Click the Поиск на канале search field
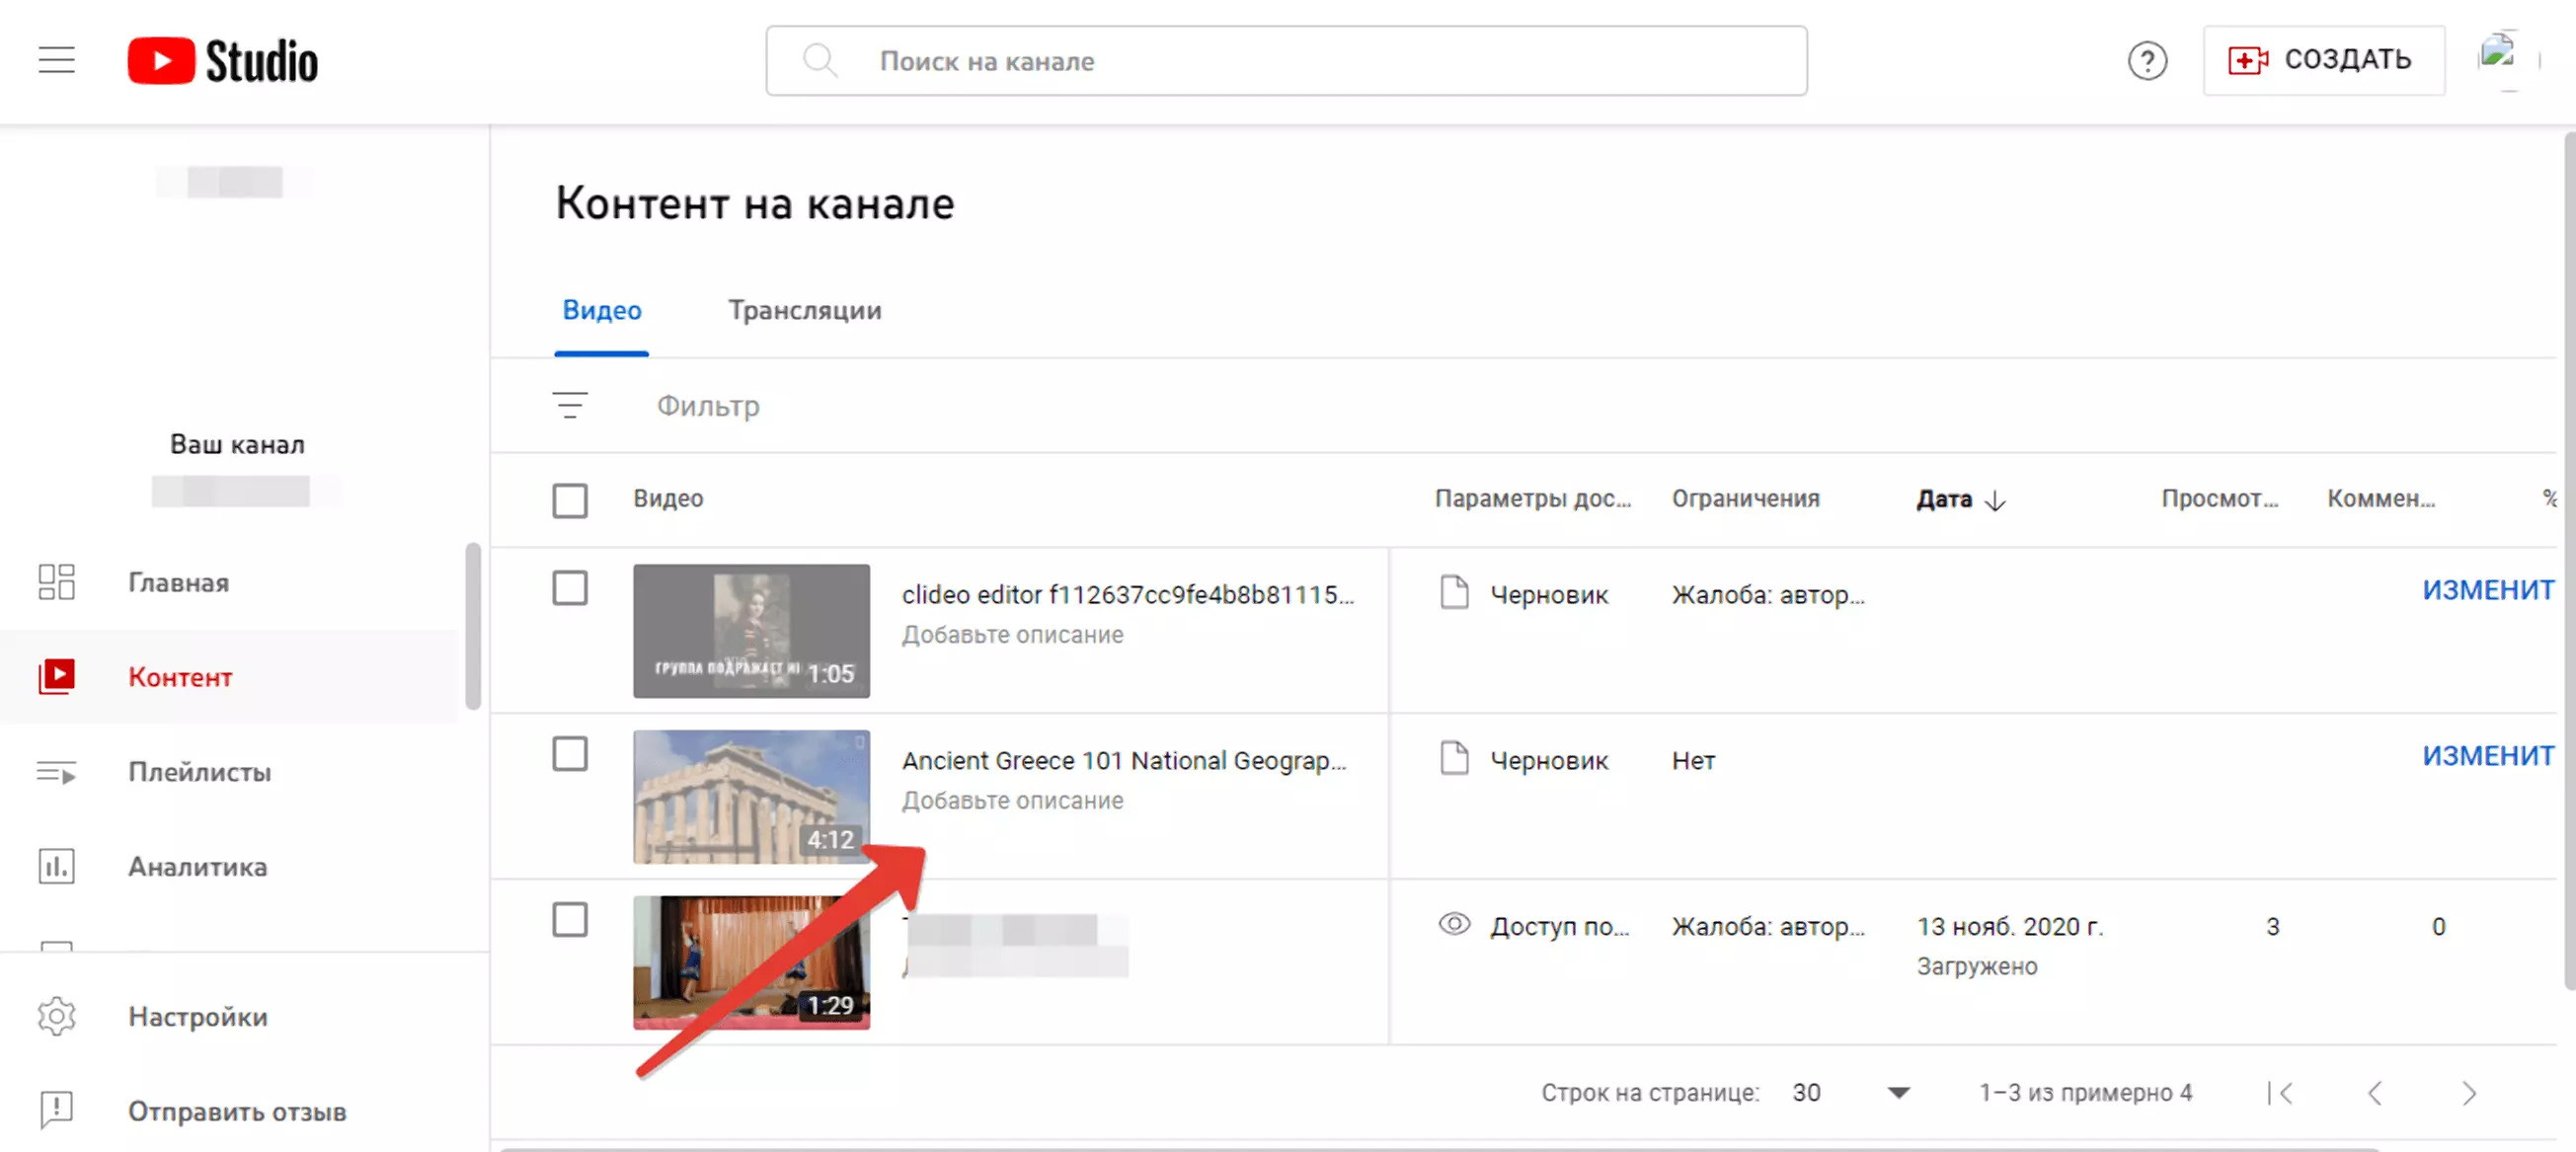Viewport: 2576px width, 1152px height. click(x=1286, y=61)
